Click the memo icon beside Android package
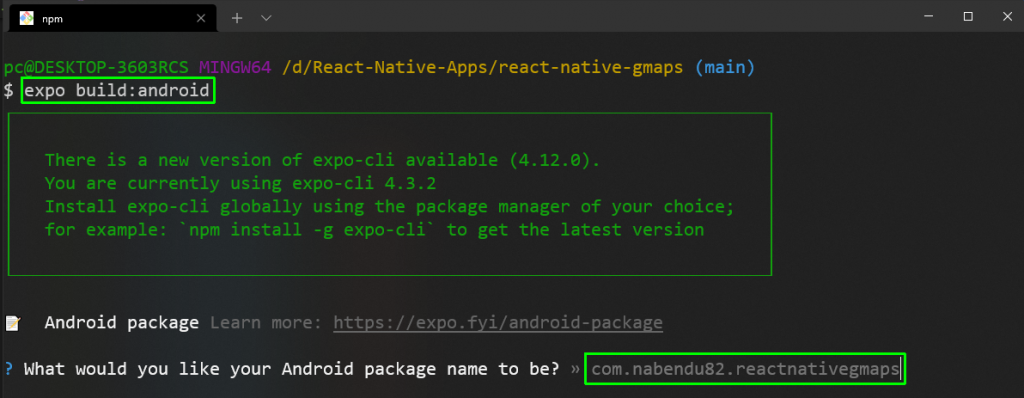Image resolution: width=1024 pixels, height=398 pixels. tap(13, 323)
